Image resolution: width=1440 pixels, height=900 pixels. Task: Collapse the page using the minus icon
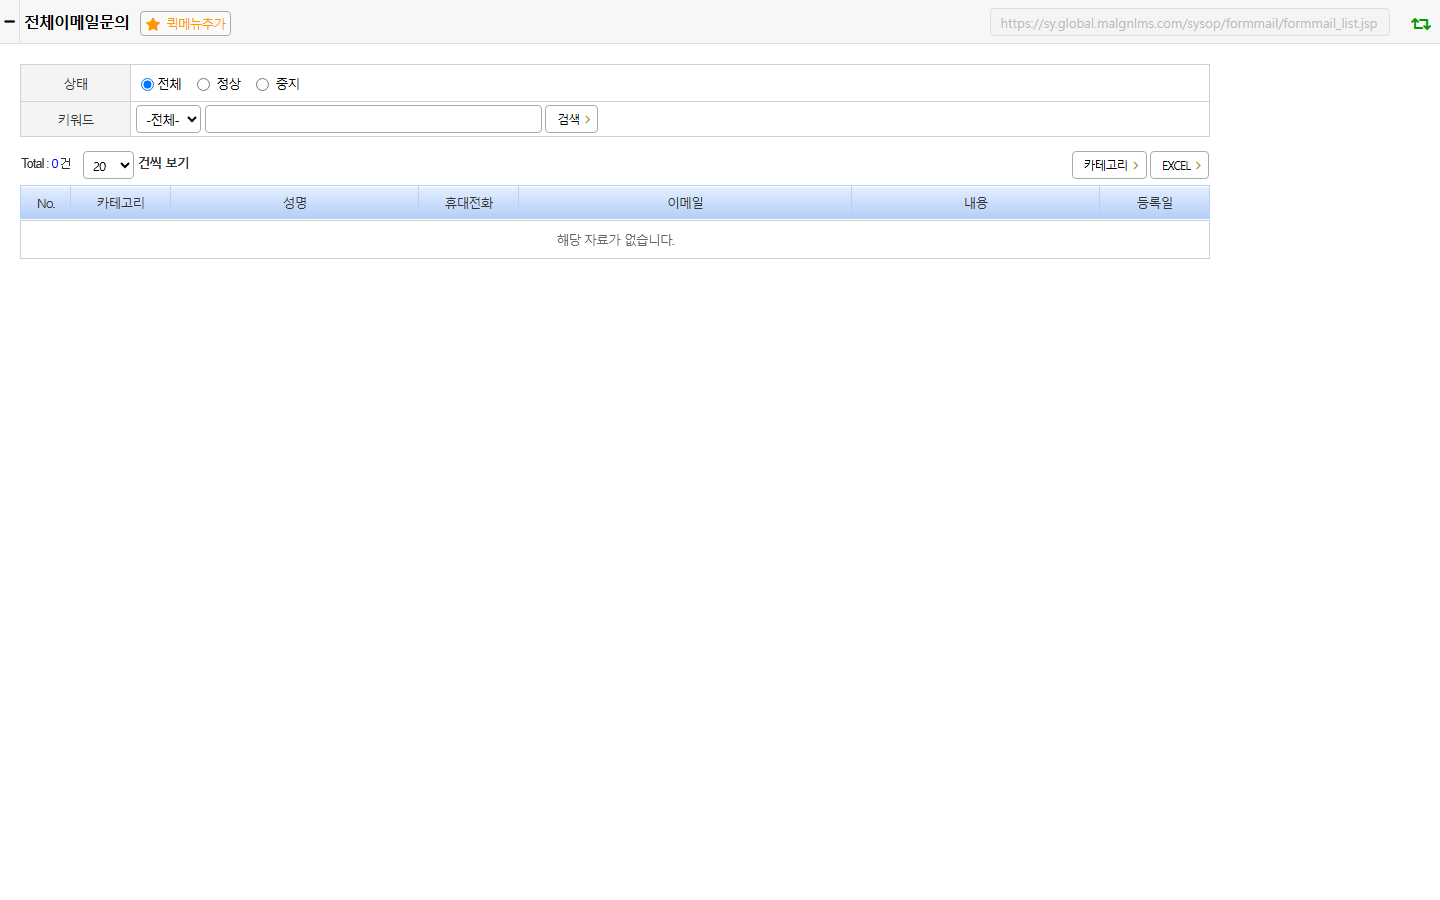(9, 21)
